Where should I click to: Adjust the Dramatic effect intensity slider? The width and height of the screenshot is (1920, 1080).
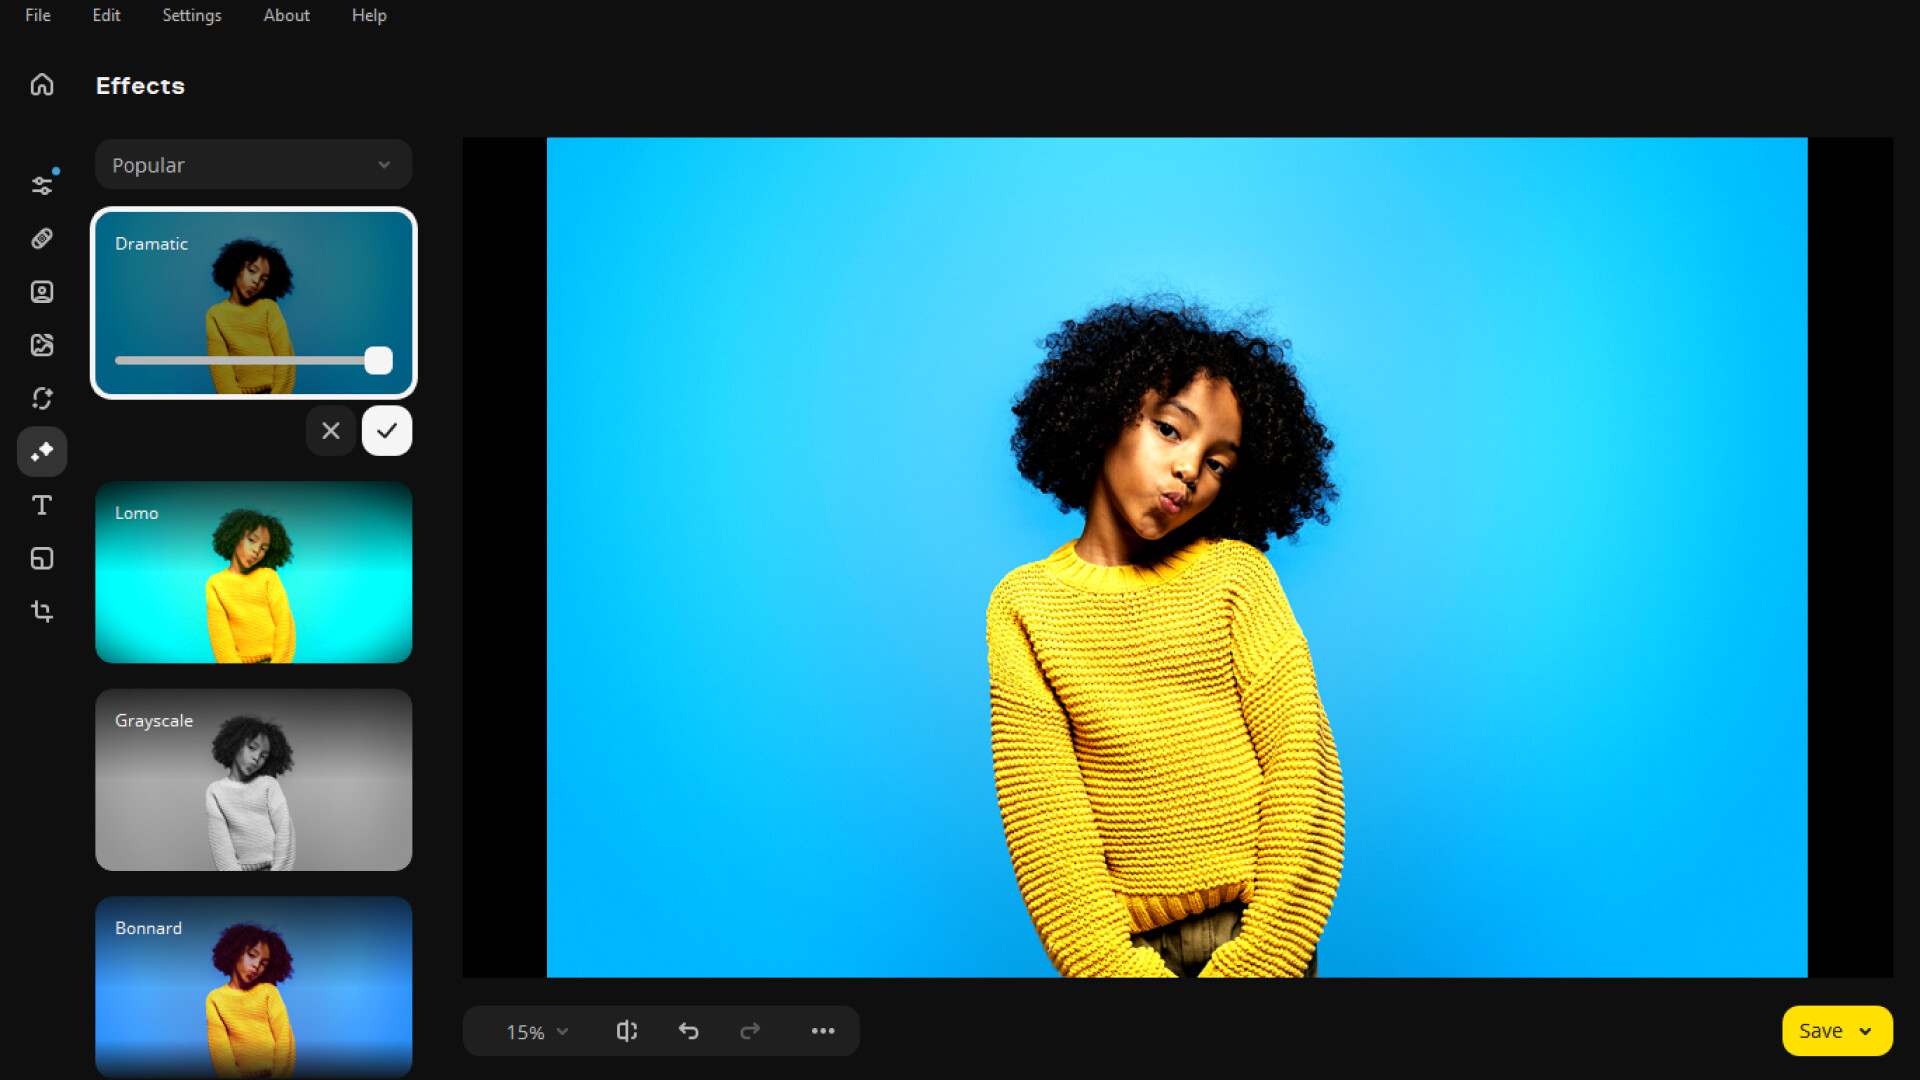tap(377, 360)
